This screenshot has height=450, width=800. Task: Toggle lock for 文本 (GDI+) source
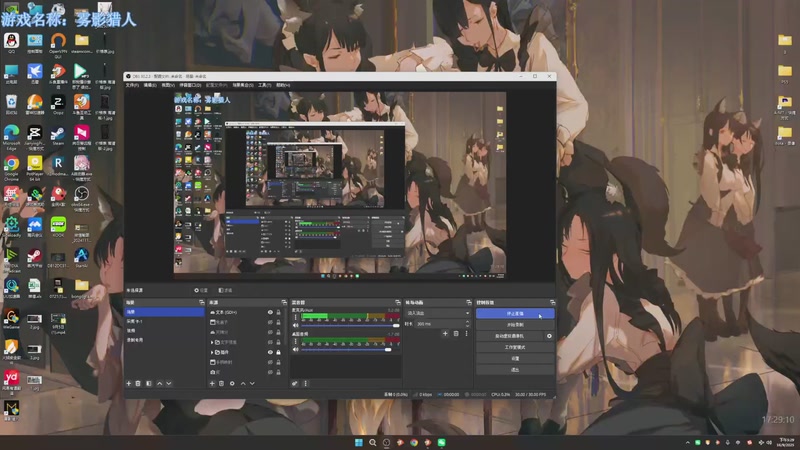(279, 312)
